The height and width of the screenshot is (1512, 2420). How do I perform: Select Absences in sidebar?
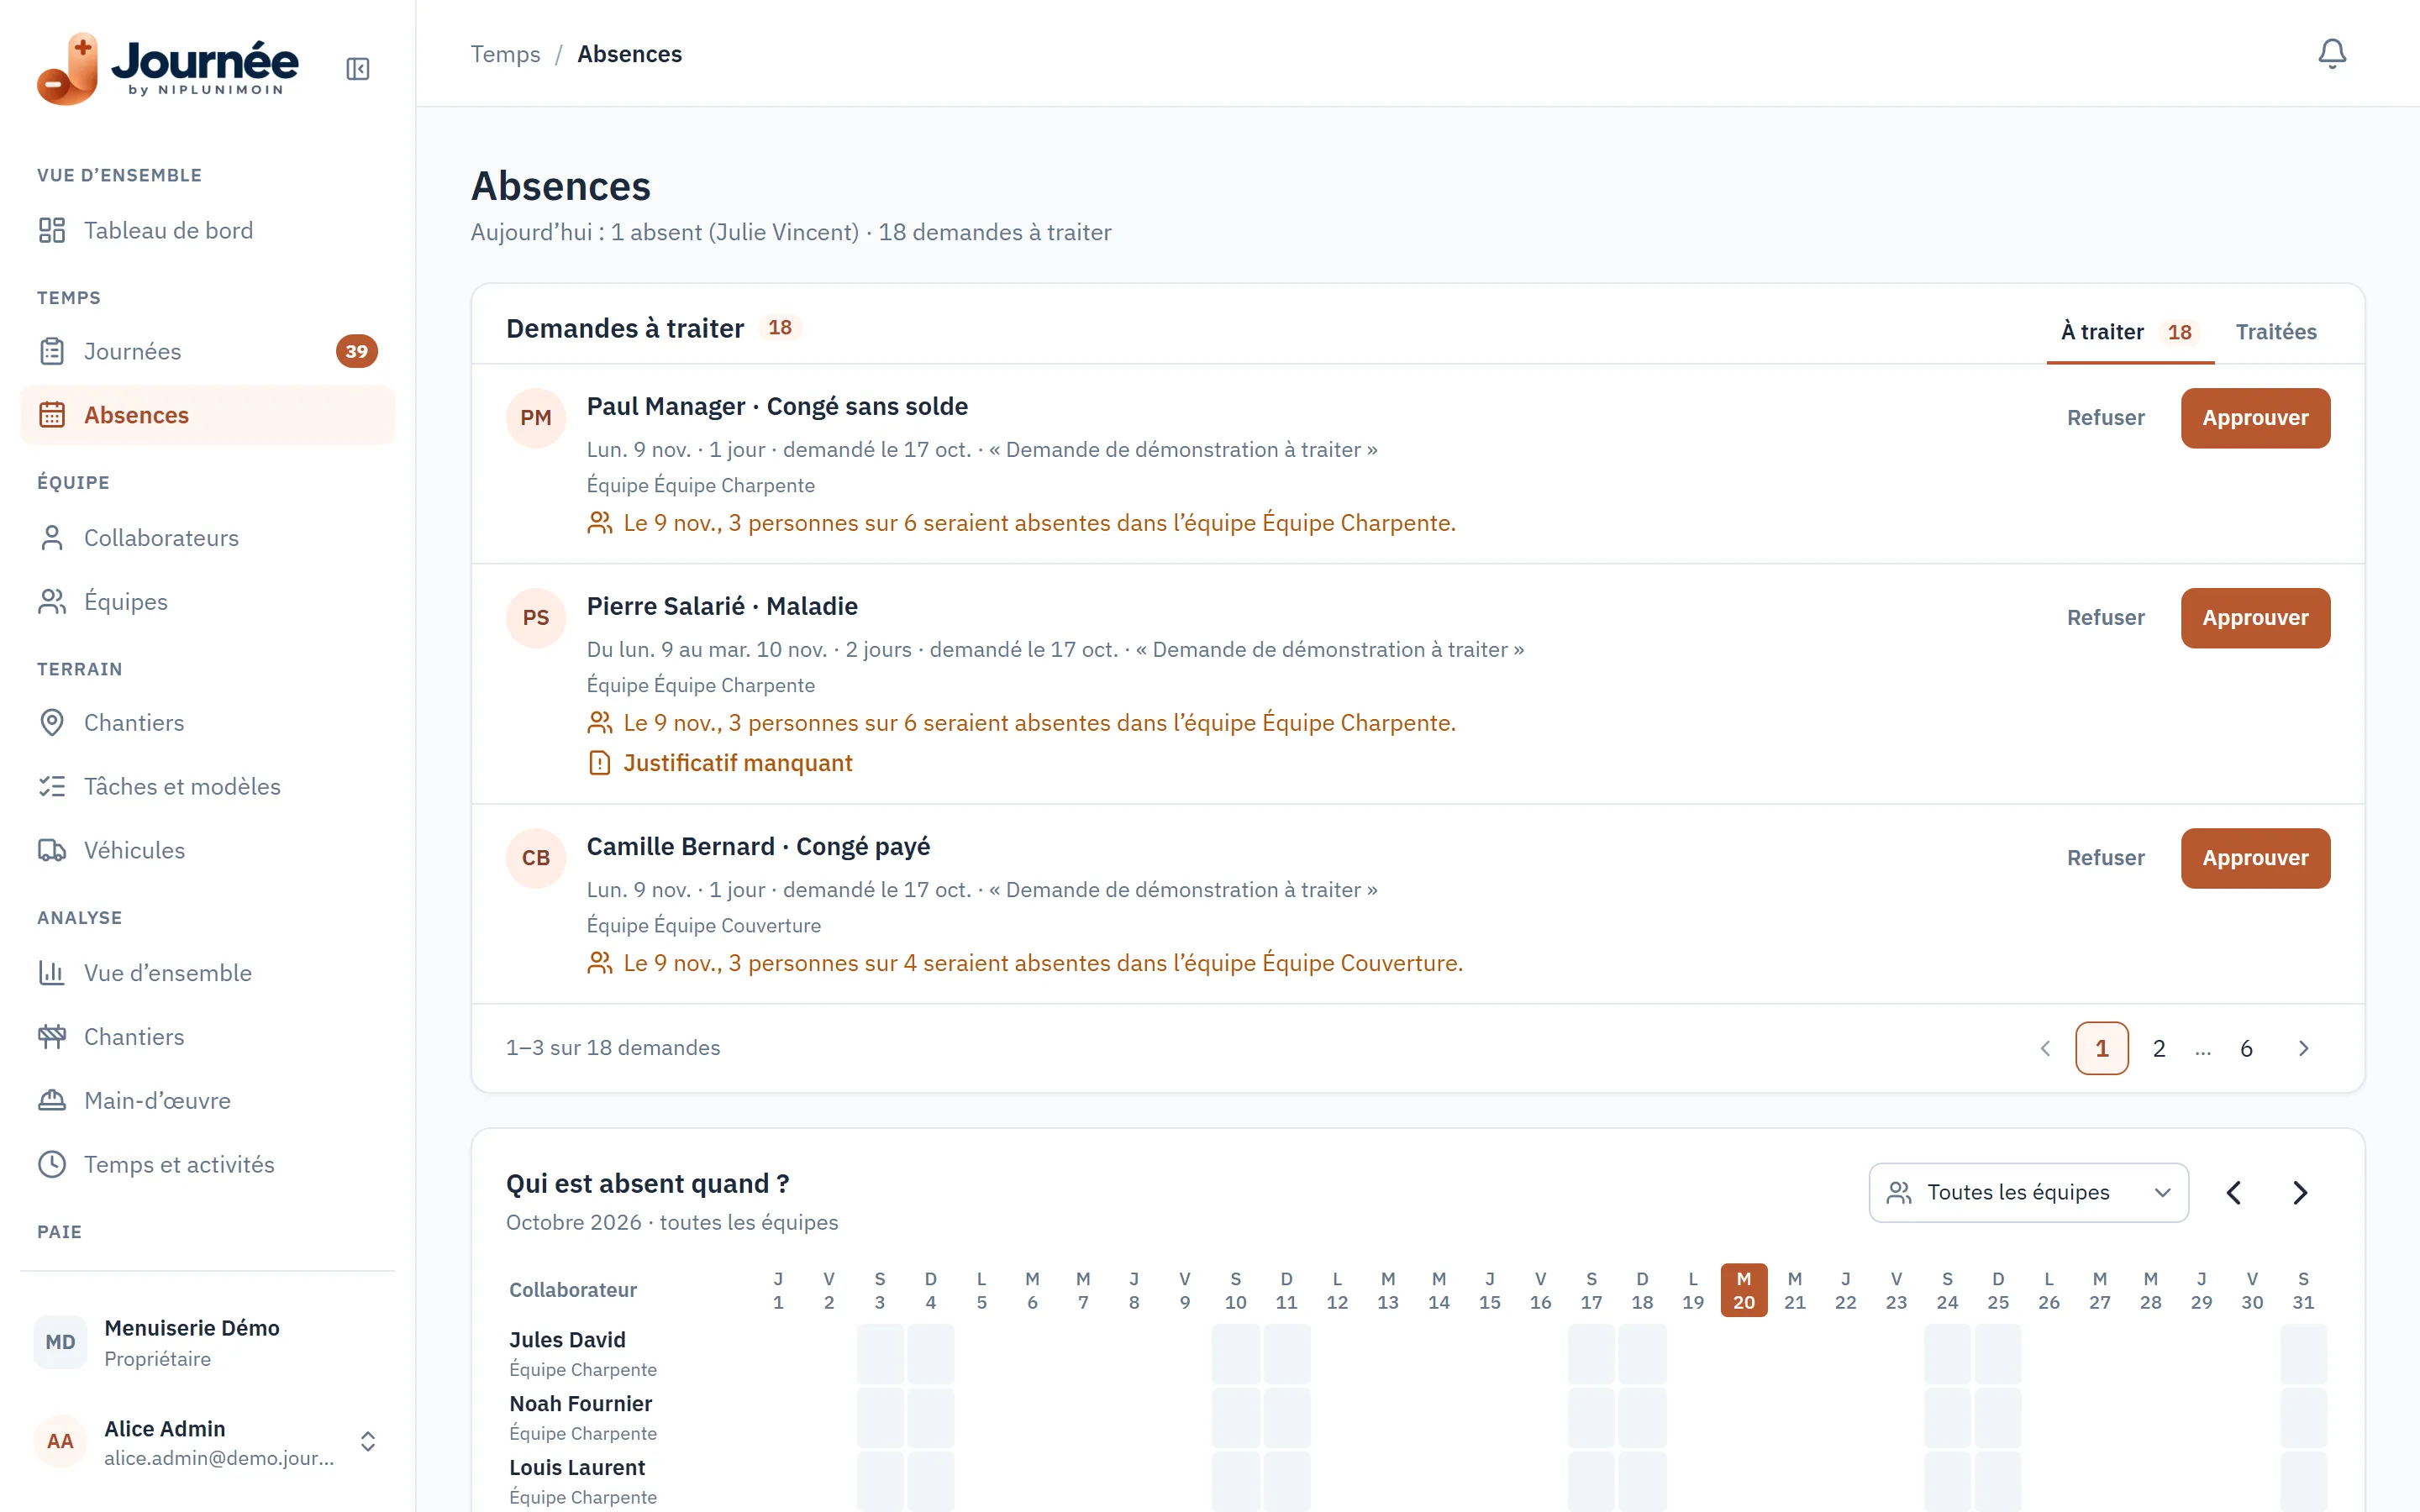tap(207, 415)
